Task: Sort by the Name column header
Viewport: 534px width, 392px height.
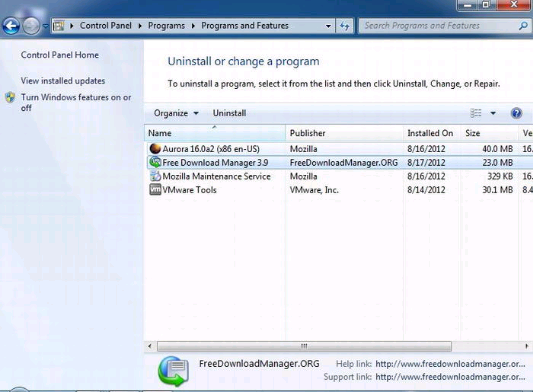Action: click(215, 133)
